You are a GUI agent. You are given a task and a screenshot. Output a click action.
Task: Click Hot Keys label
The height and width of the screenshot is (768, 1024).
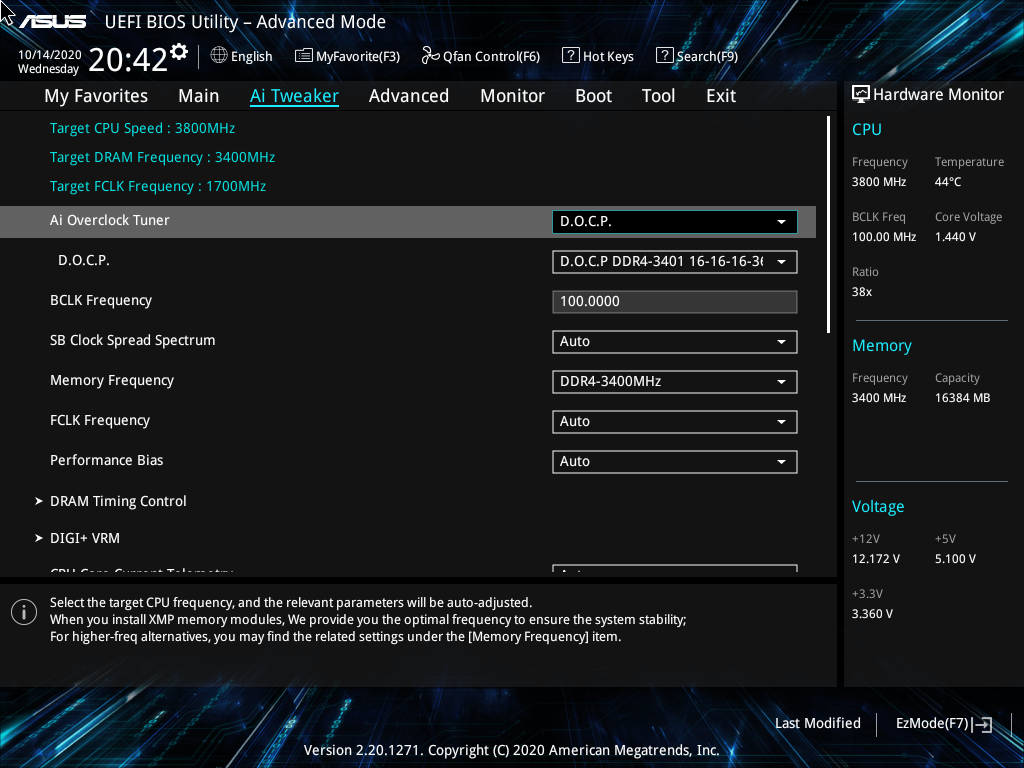(608, 57)
